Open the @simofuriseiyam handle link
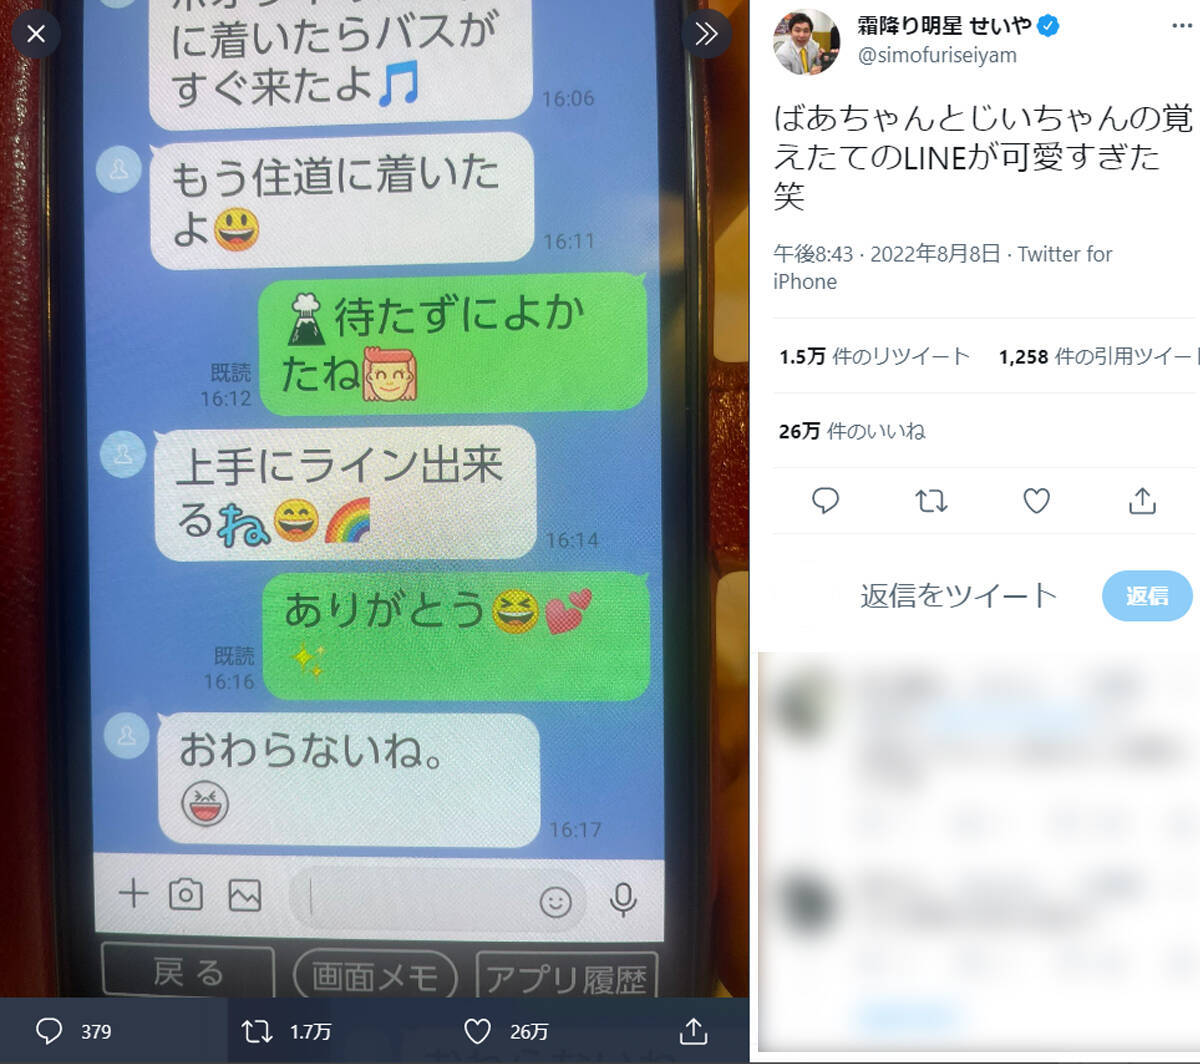The image size is (1200, 1064). 937,56
